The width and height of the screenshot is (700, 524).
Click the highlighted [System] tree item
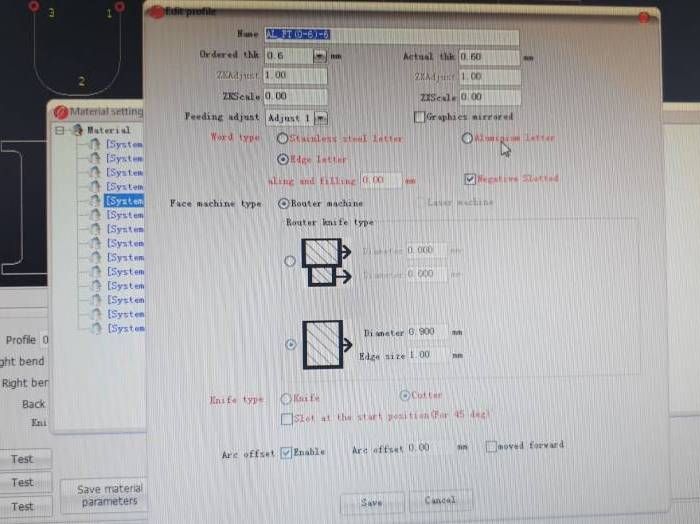124,201
